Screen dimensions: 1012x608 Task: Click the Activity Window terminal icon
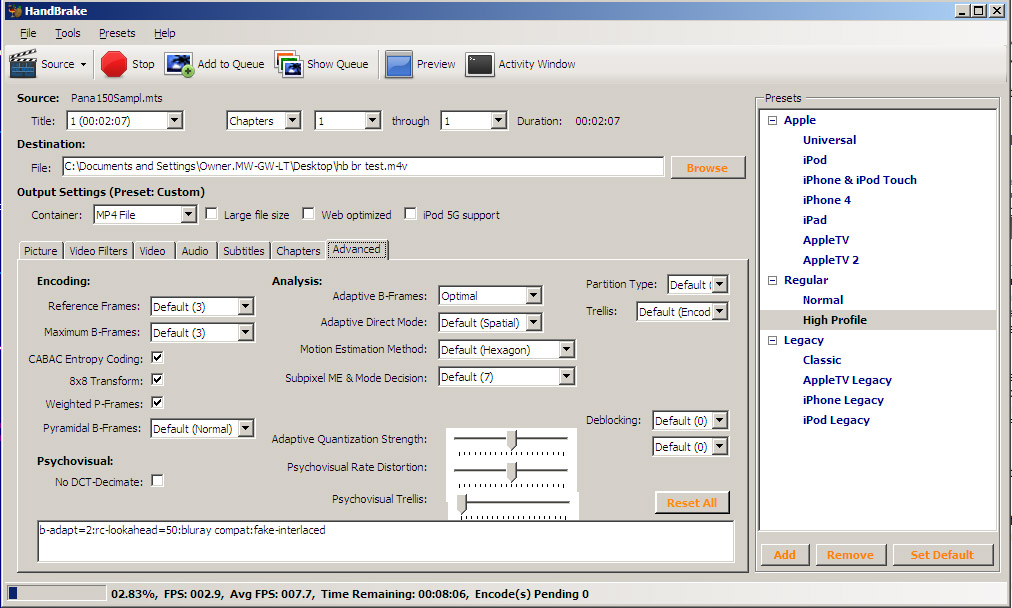480,65
